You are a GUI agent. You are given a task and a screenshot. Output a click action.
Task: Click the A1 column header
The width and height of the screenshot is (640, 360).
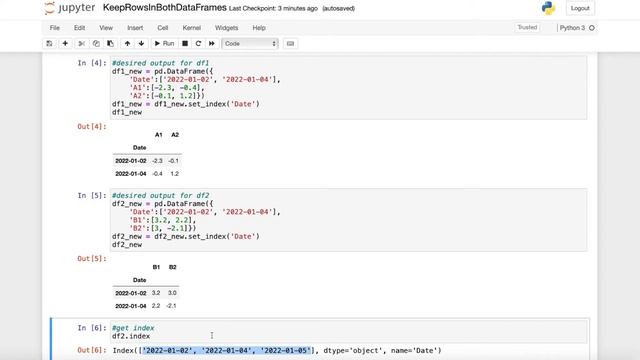point(159,135)
